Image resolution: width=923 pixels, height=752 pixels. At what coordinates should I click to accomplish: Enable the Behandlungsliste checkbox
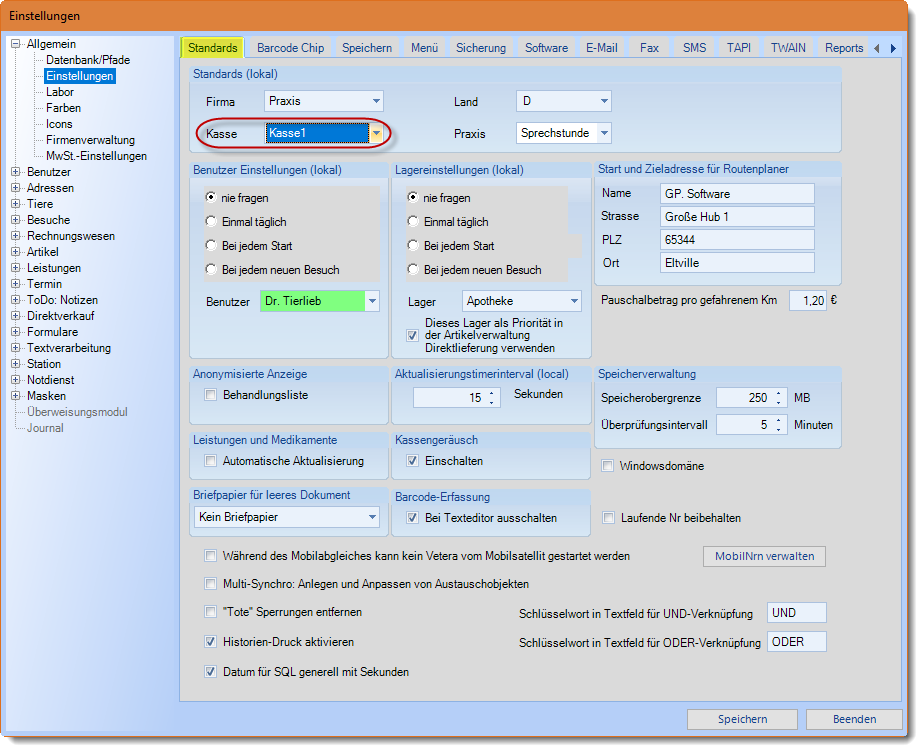(211, 395)
